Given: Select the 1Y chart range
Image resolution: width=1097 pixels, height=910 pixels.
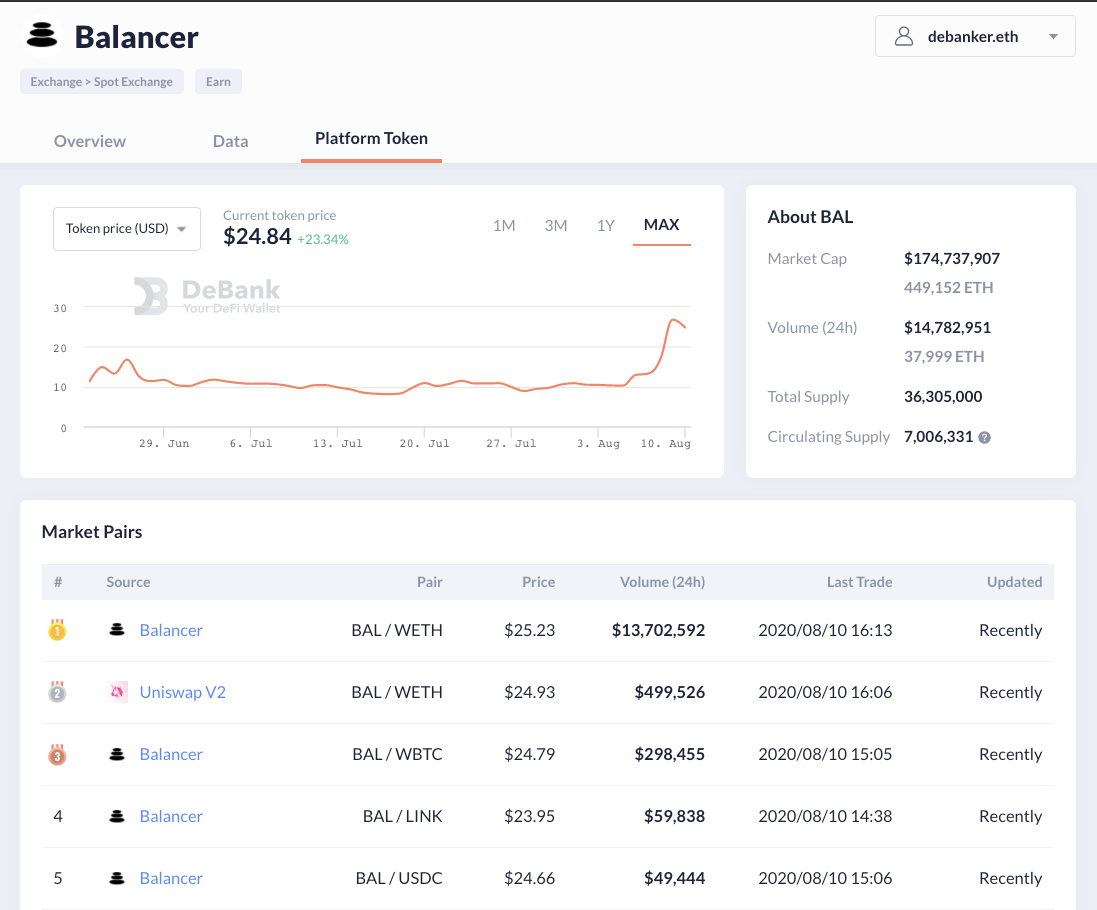Looking at the screenshot, I should pos(606,225).
